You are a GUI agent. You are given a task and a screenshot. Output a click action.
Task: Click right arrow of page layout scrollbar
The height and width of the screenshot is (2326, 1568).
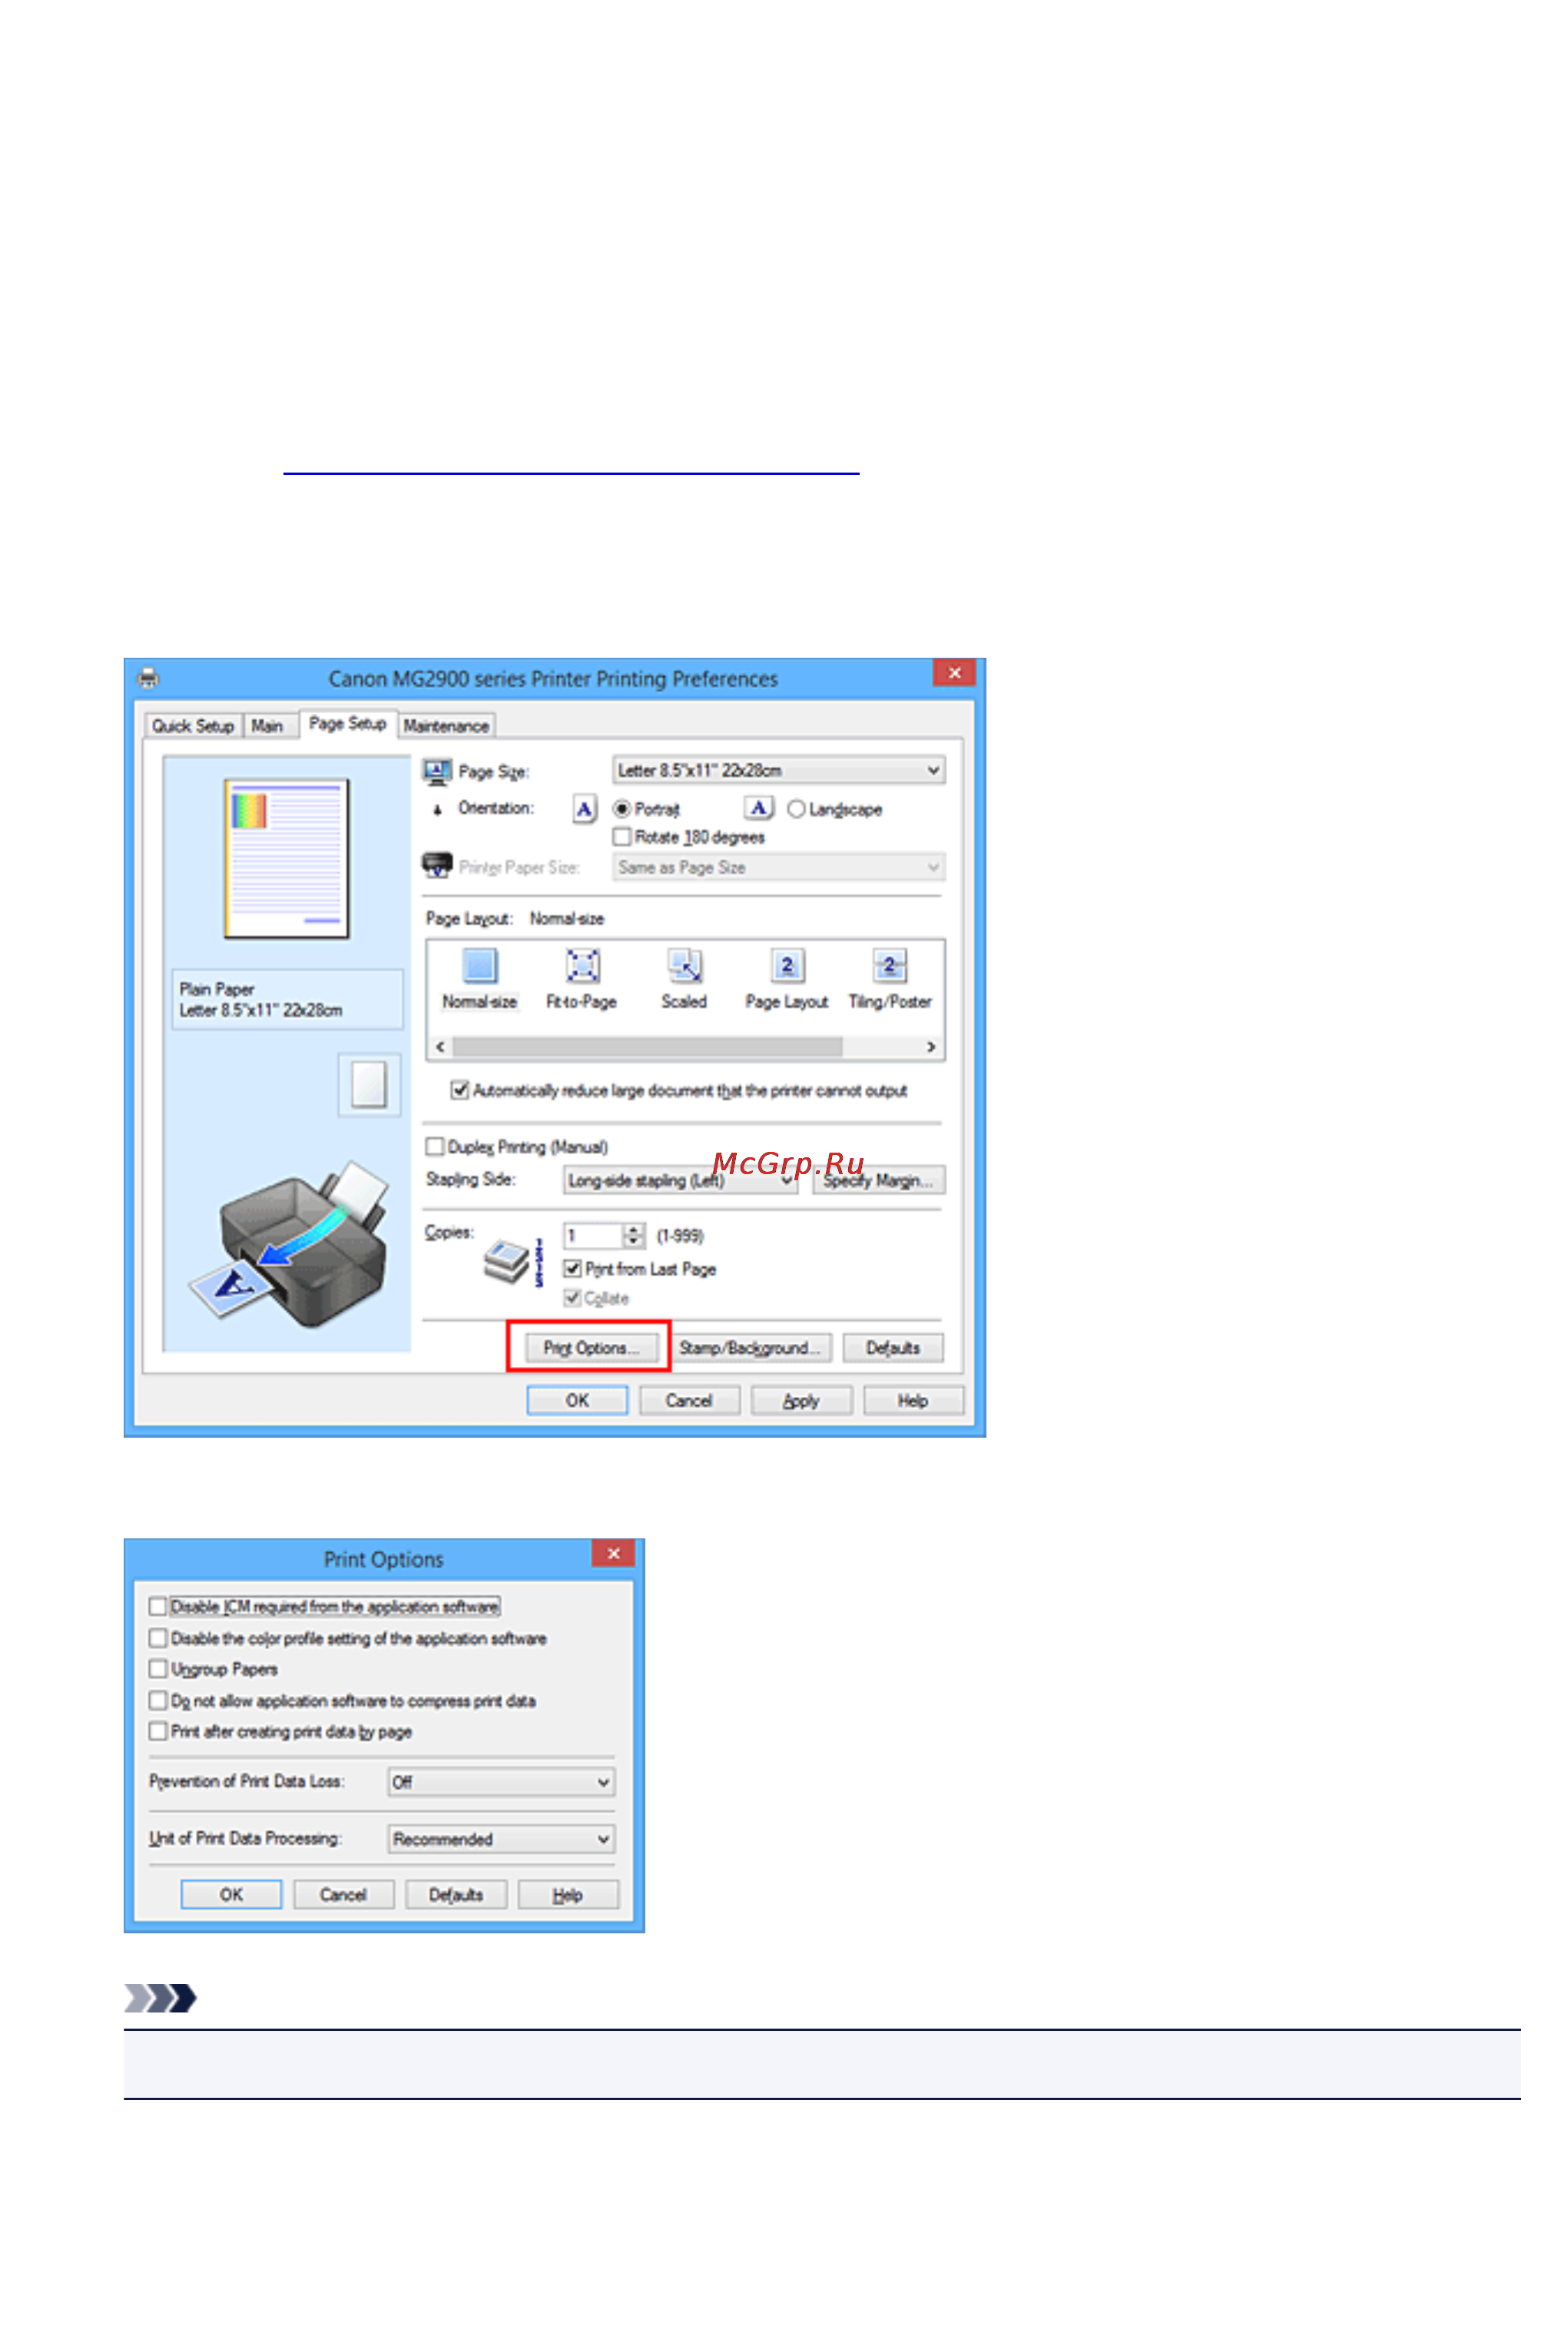(931, 1046)
